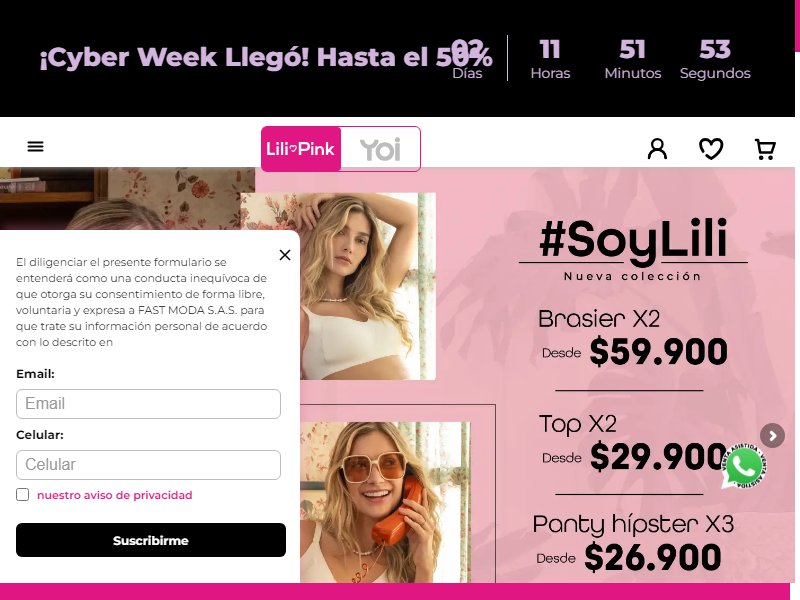Open the shopping cart icon
The height and width of the screenshot is (600, 800).
(x=765, y=149)
